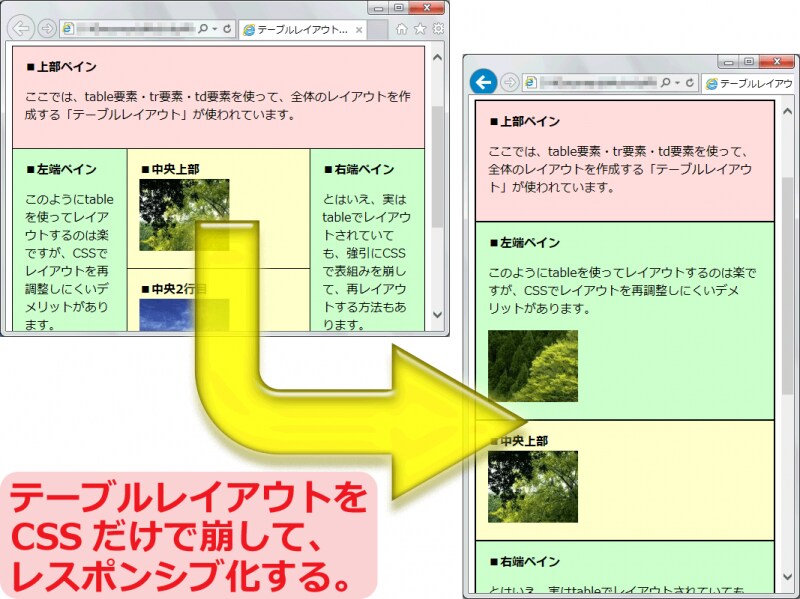Click Back button in left browser window
This screenshot has width=800, height=599.
tap(21, 29)
